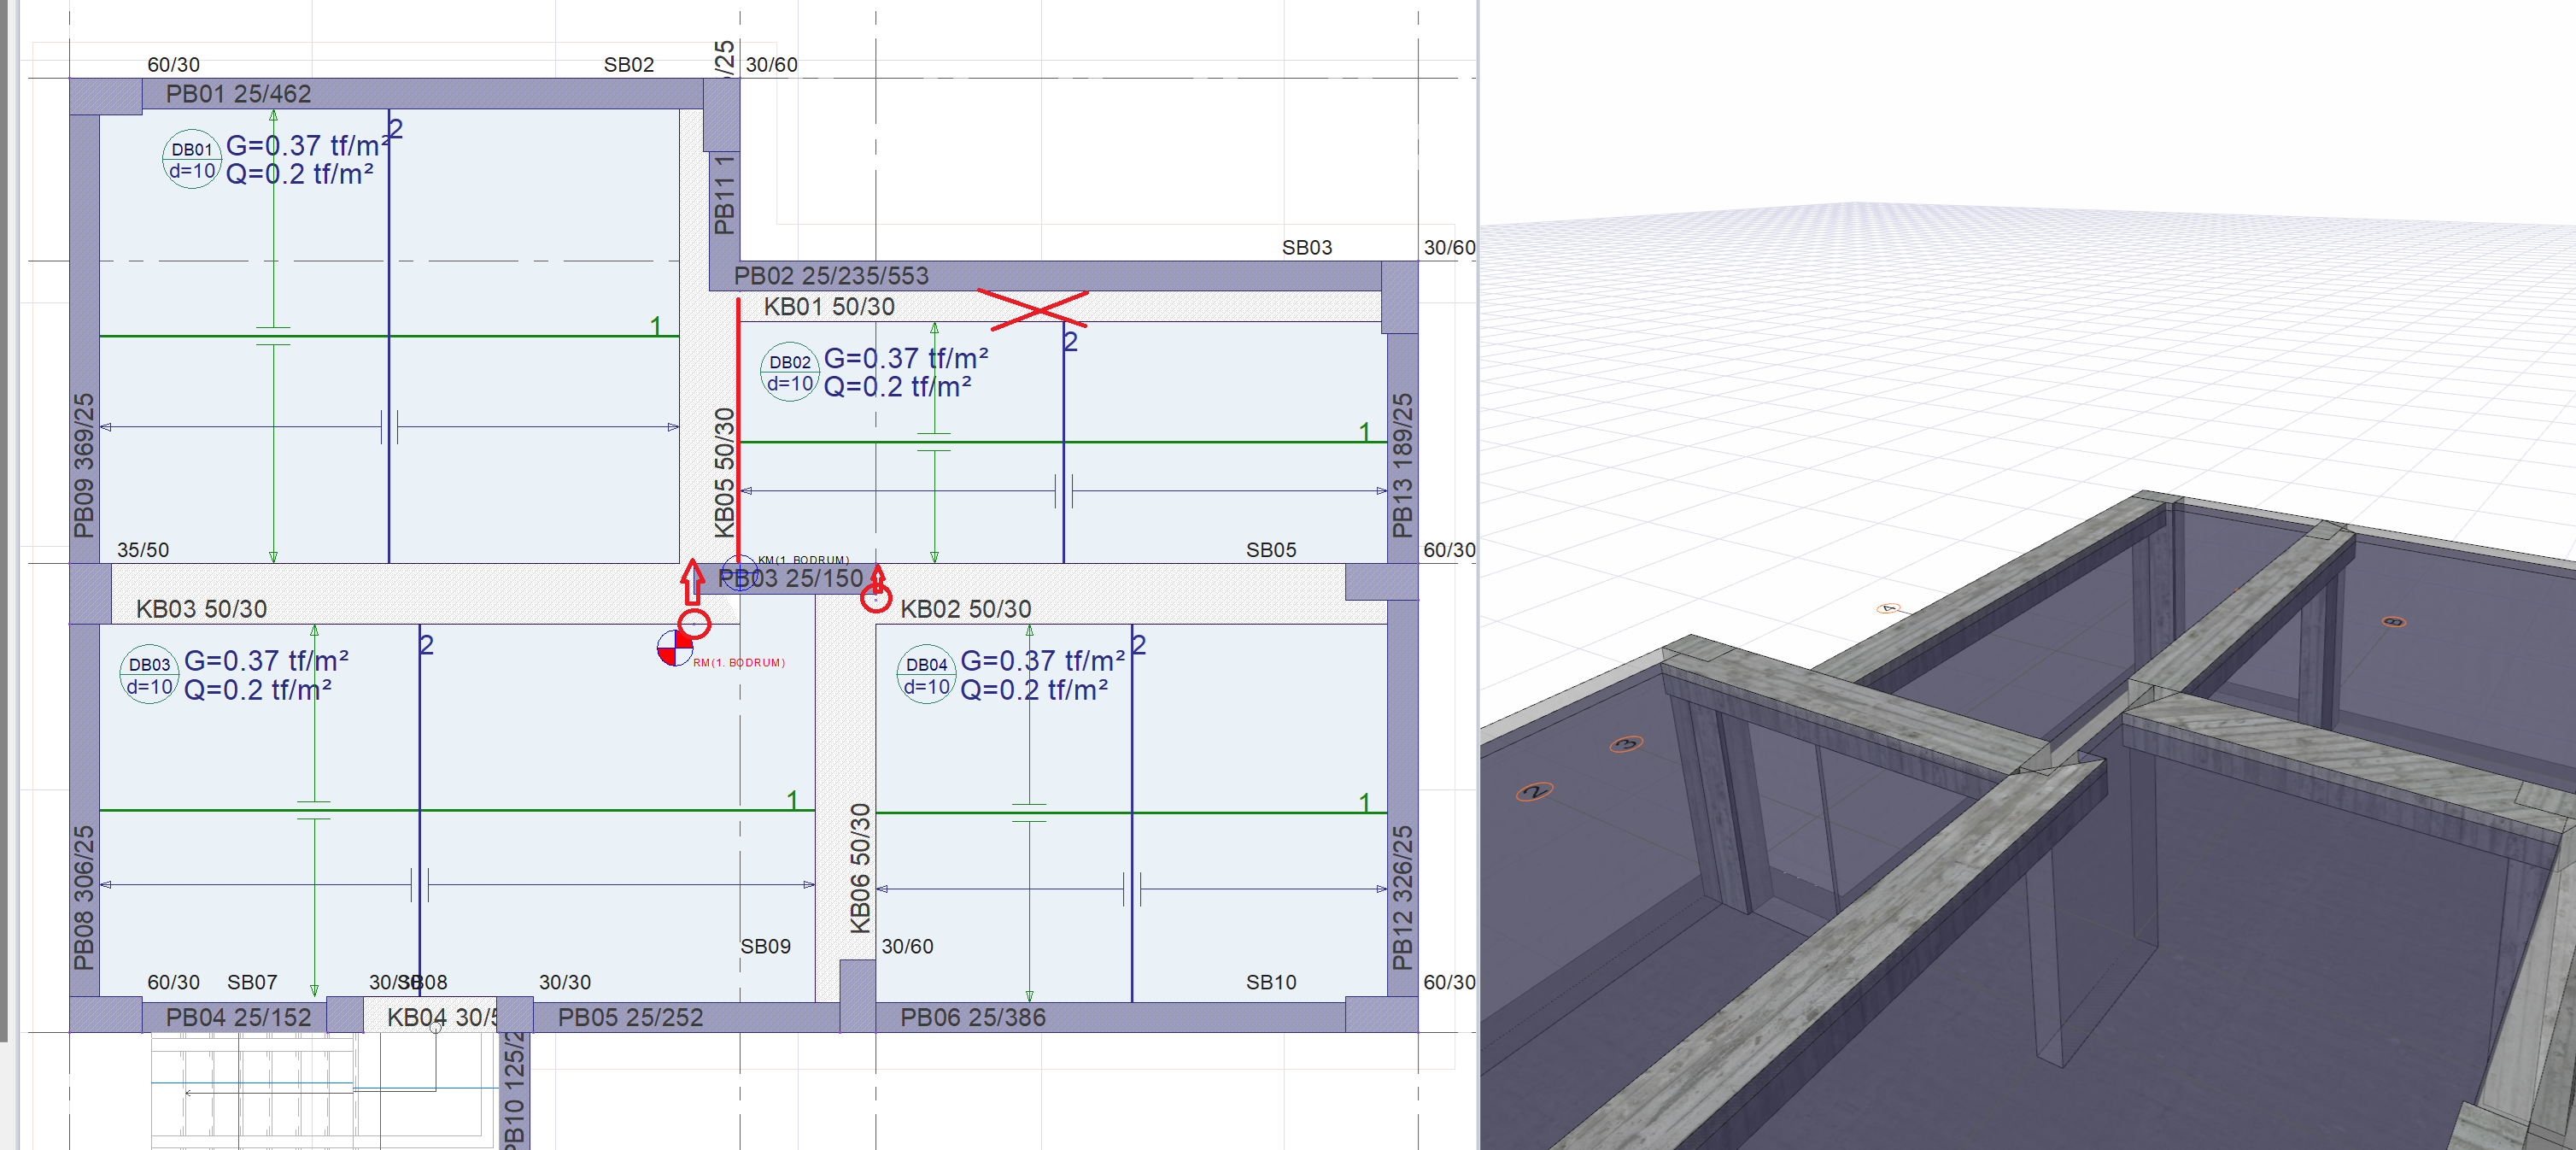Screen dimensions: 2576x1150
Task: Select beam label KB03 50/30
Action: 201,610
